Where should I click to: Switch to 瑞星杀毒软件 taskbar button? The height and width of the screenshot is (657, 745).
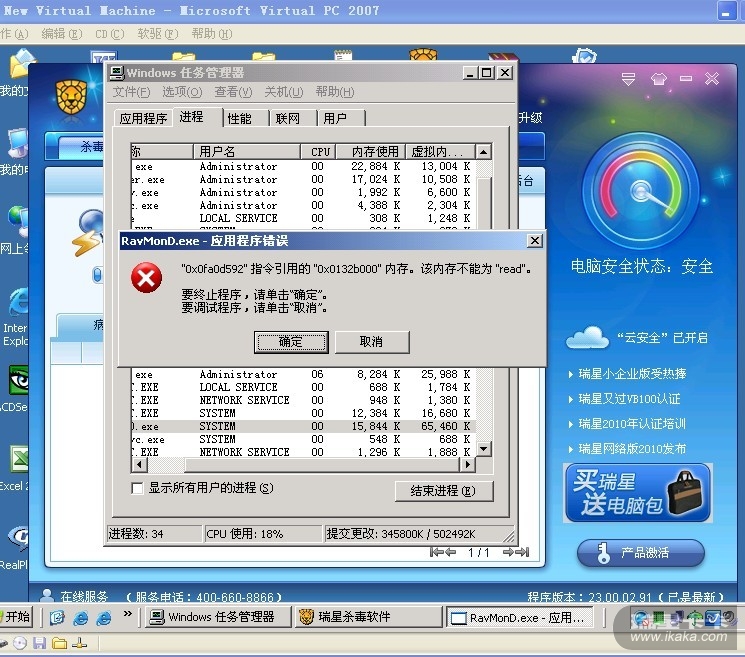tap(367, 617)
